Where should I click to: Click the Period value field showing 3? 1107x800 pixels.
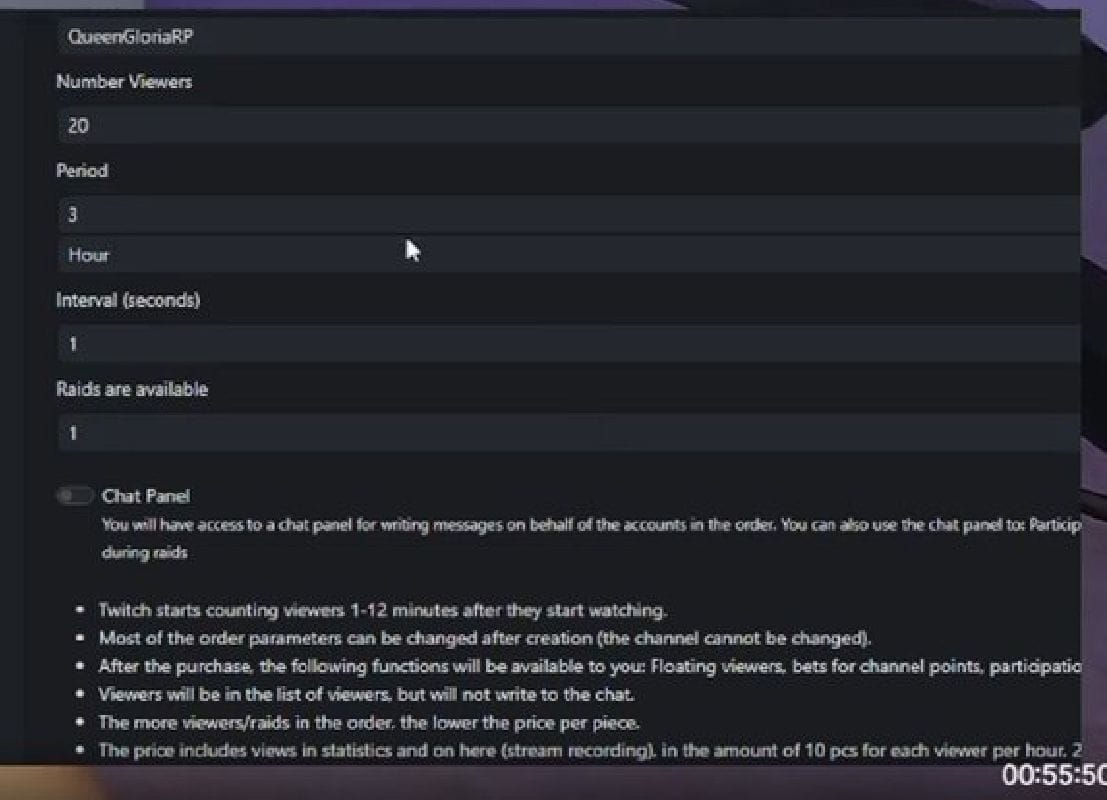[568, 214]
